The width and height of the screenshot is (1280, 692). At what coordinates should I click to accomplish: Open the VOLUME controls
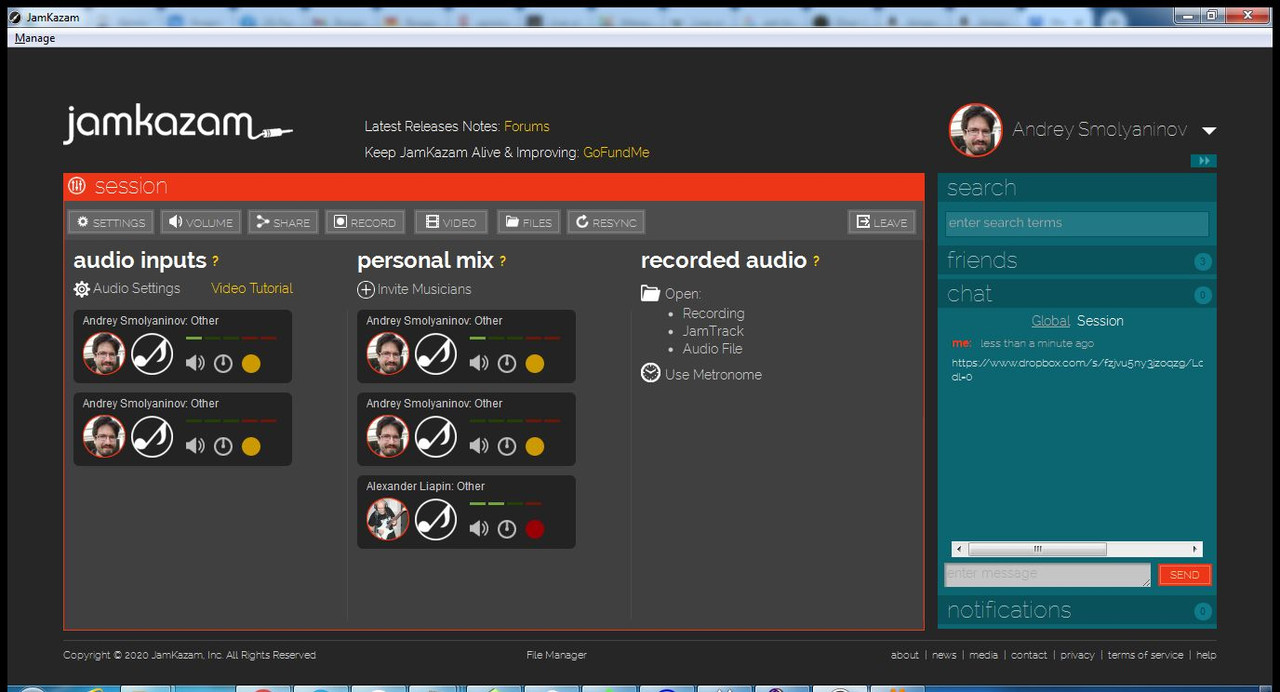point(201,222)
